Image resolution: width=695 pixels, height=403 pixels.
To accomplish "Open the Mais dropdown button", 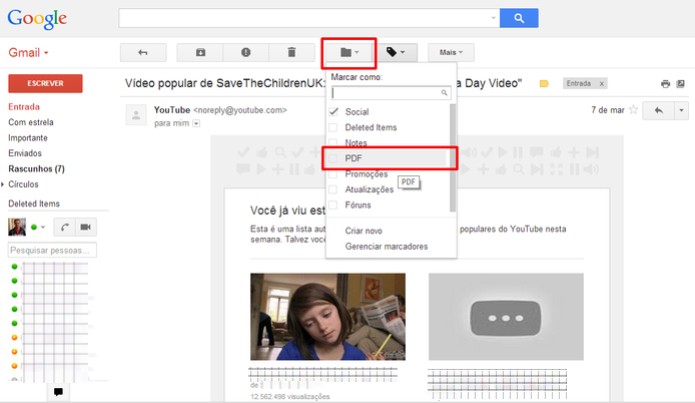I will tap(451, 52).
